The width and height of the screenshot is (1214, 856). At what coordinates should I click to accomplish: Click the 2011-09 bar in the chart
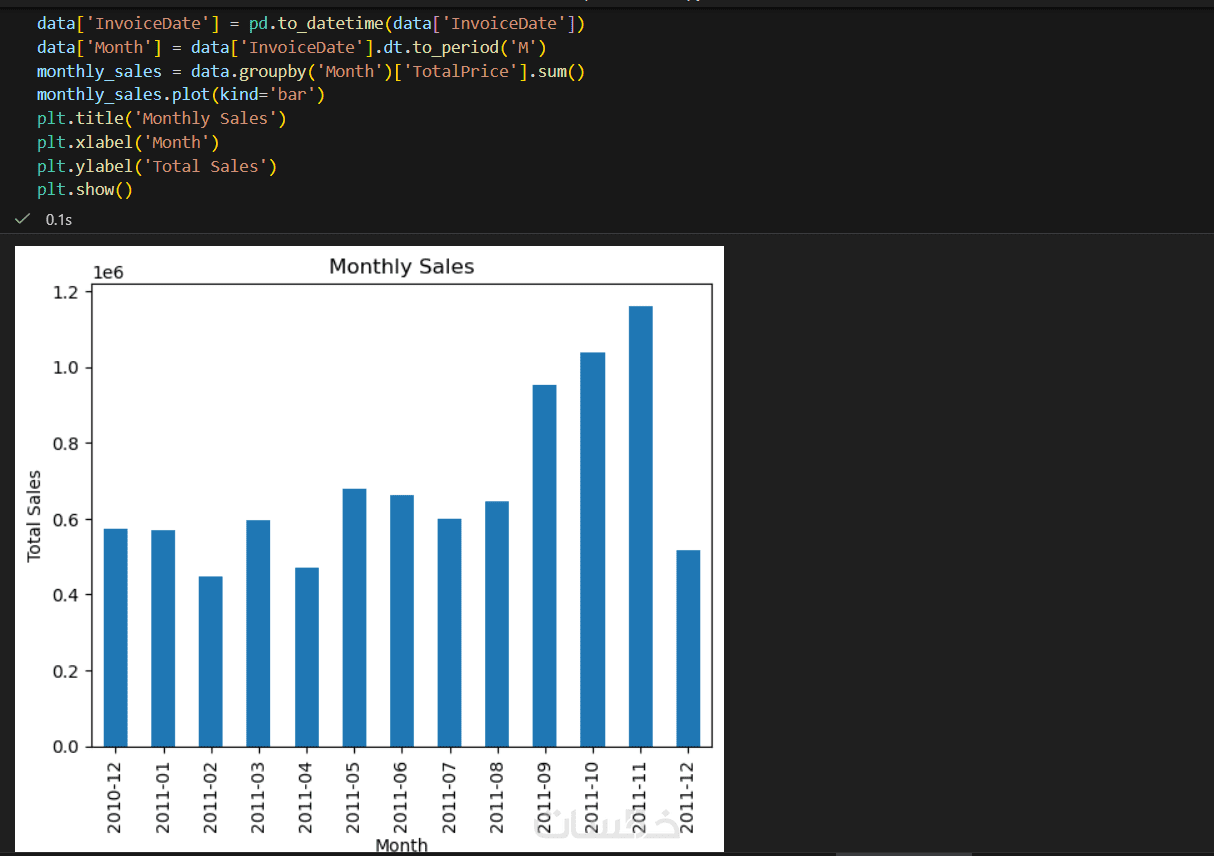click(x=545, y=566)
